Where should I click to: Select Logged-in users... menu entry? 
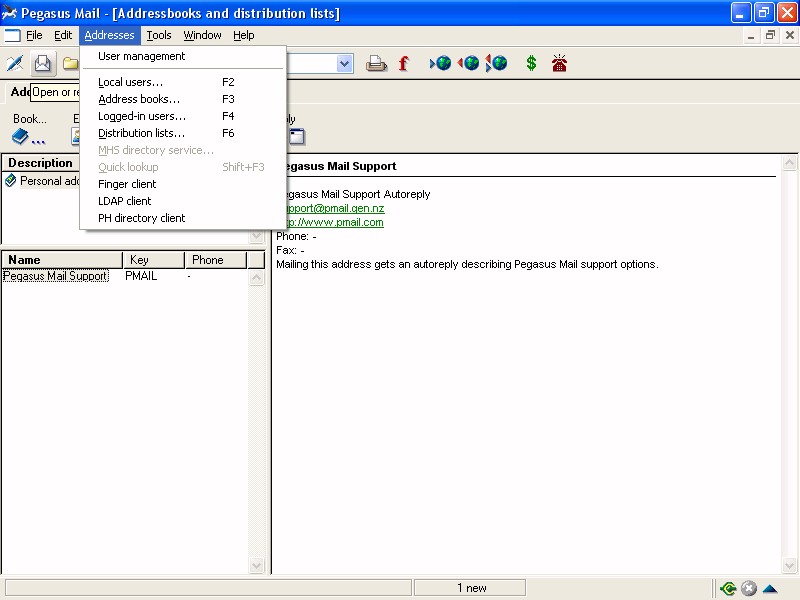(x=183, y=116)
